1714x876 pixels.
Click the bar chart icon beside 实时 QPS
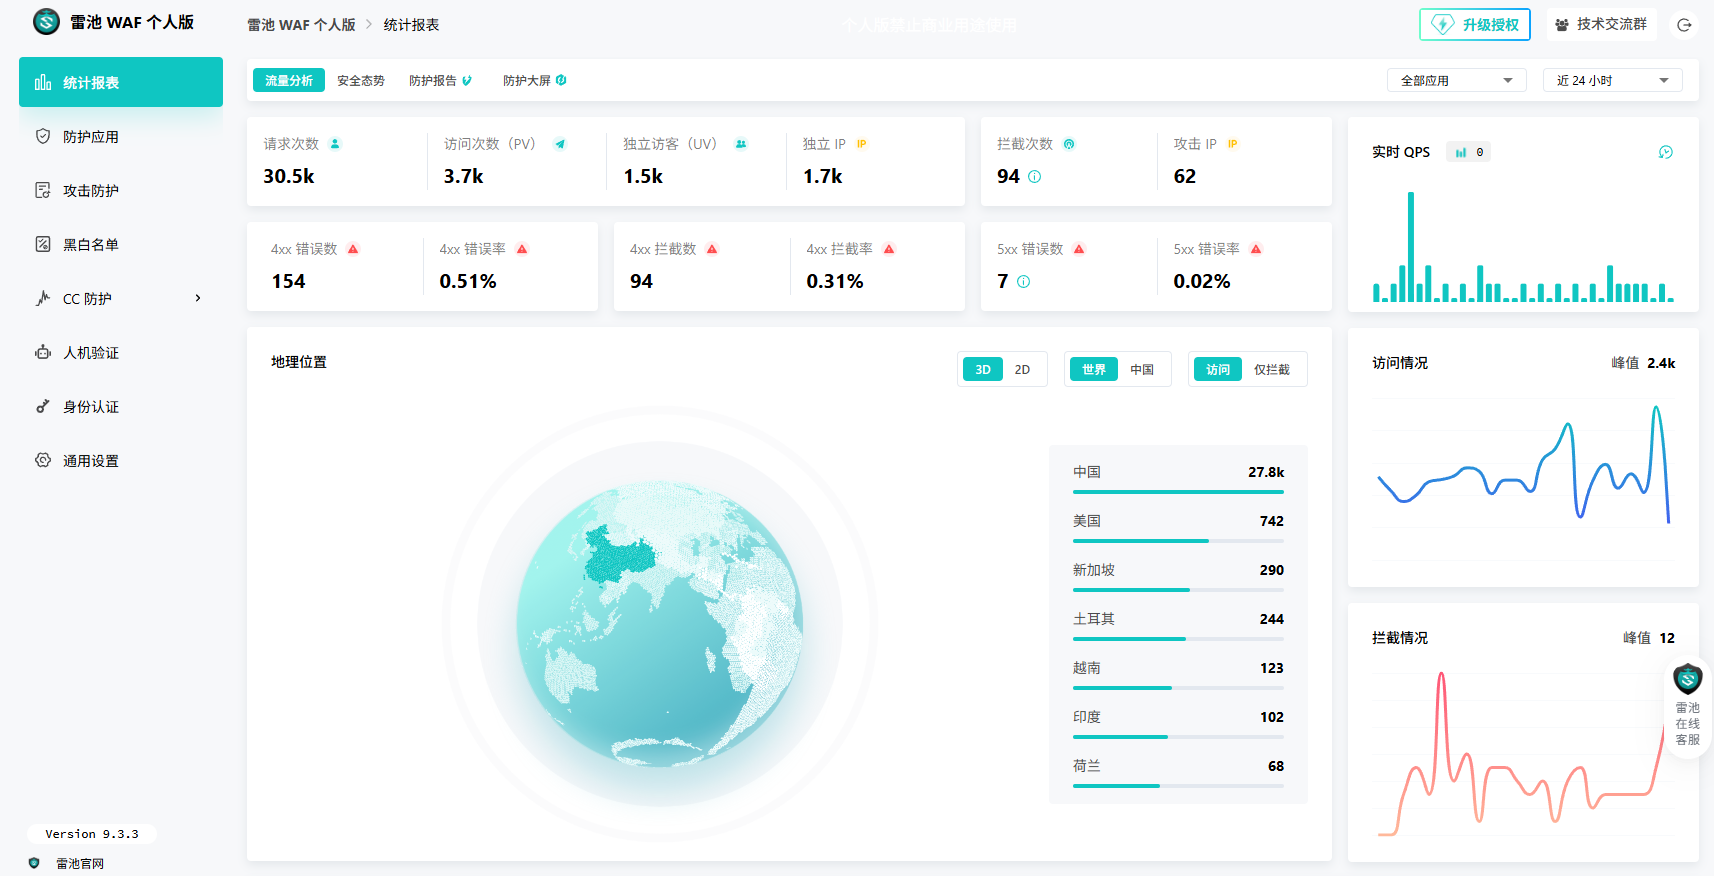click(x=1461, y=152)
